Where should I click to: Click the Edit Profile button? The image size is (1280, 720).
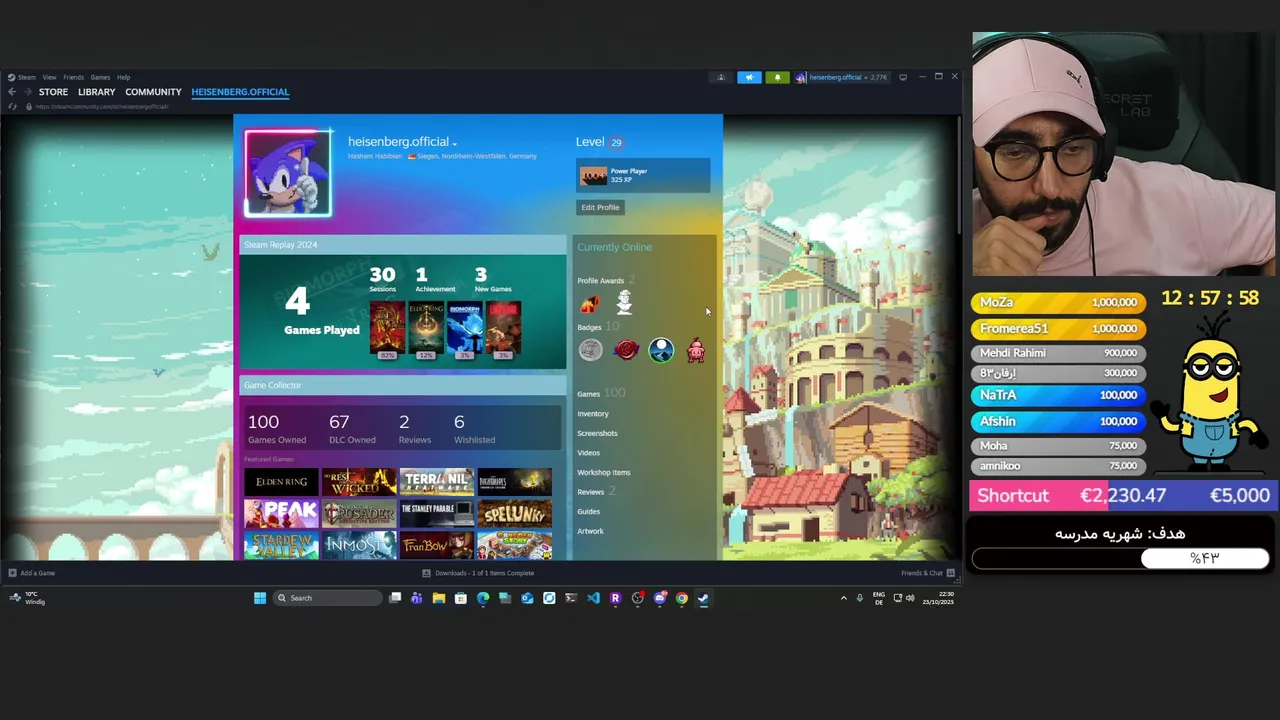pos(600,207)
